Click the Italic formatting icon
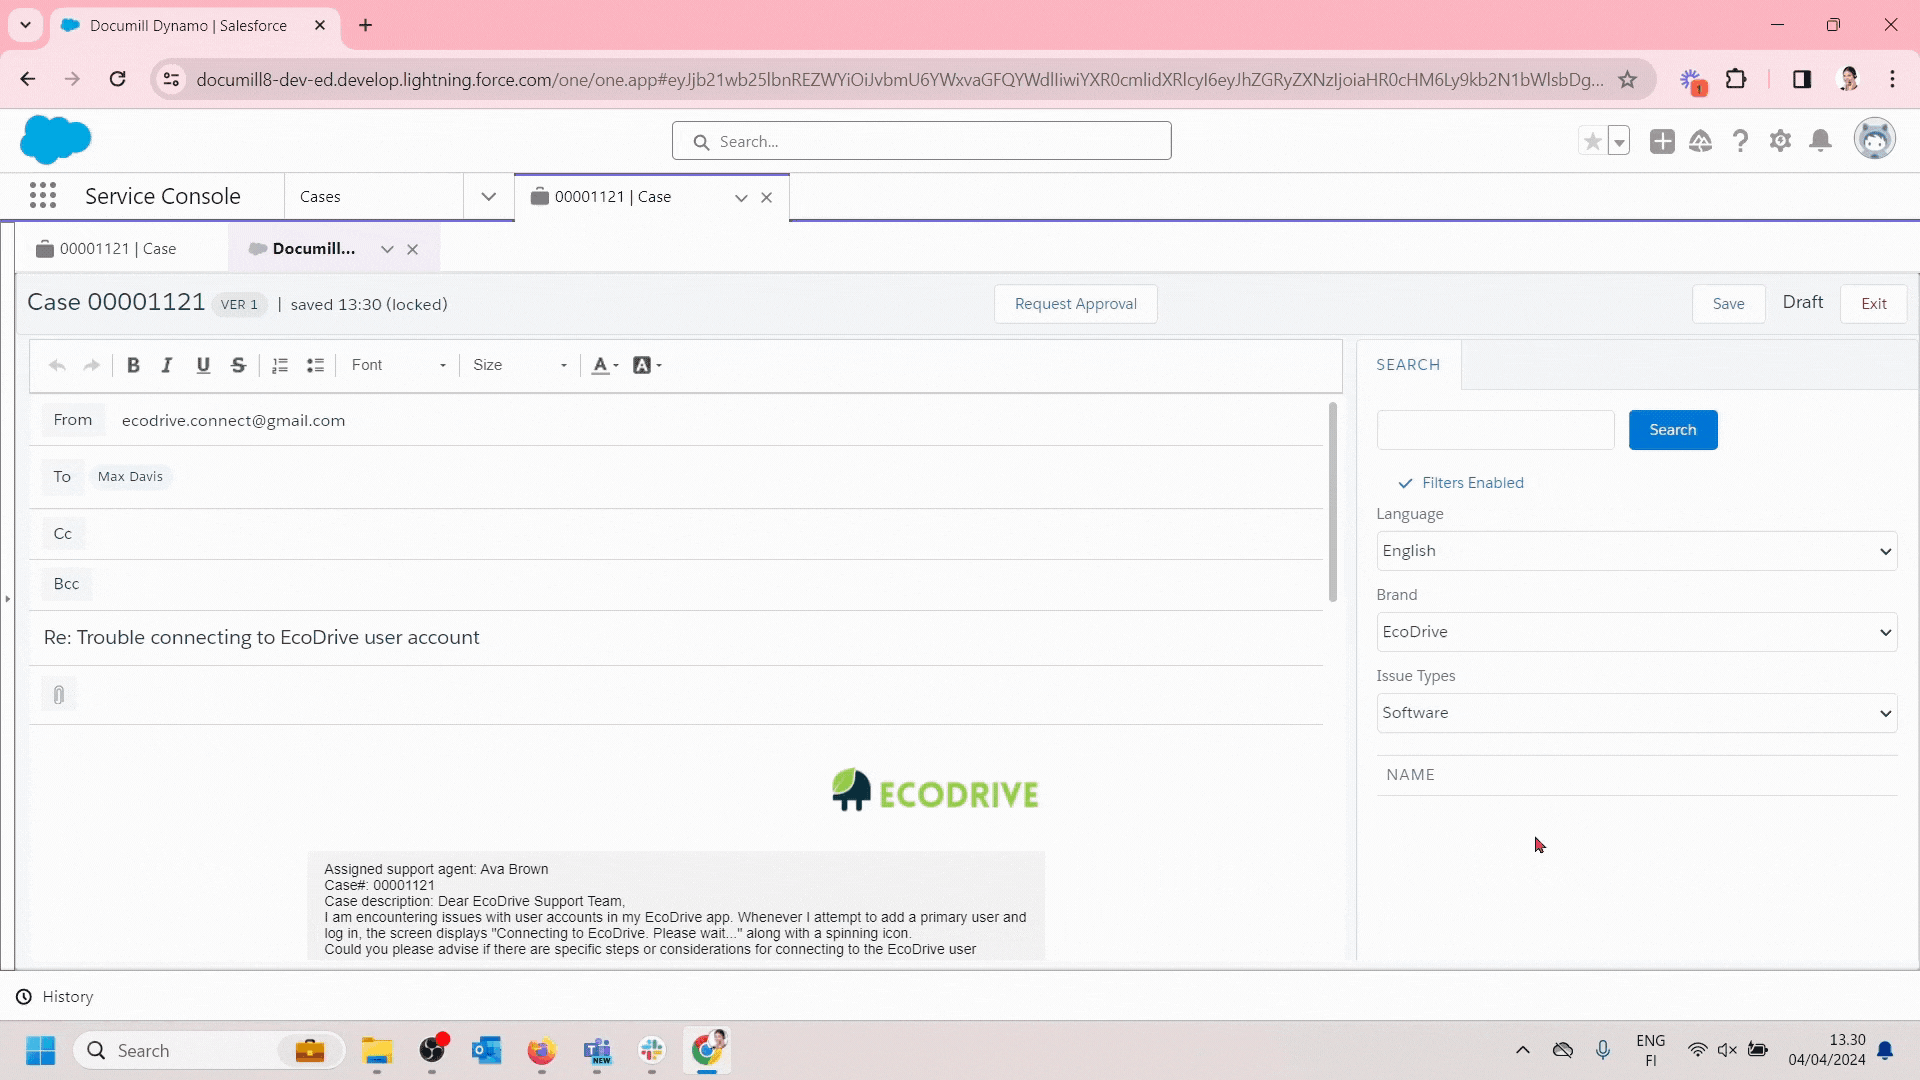 point(169,365)
